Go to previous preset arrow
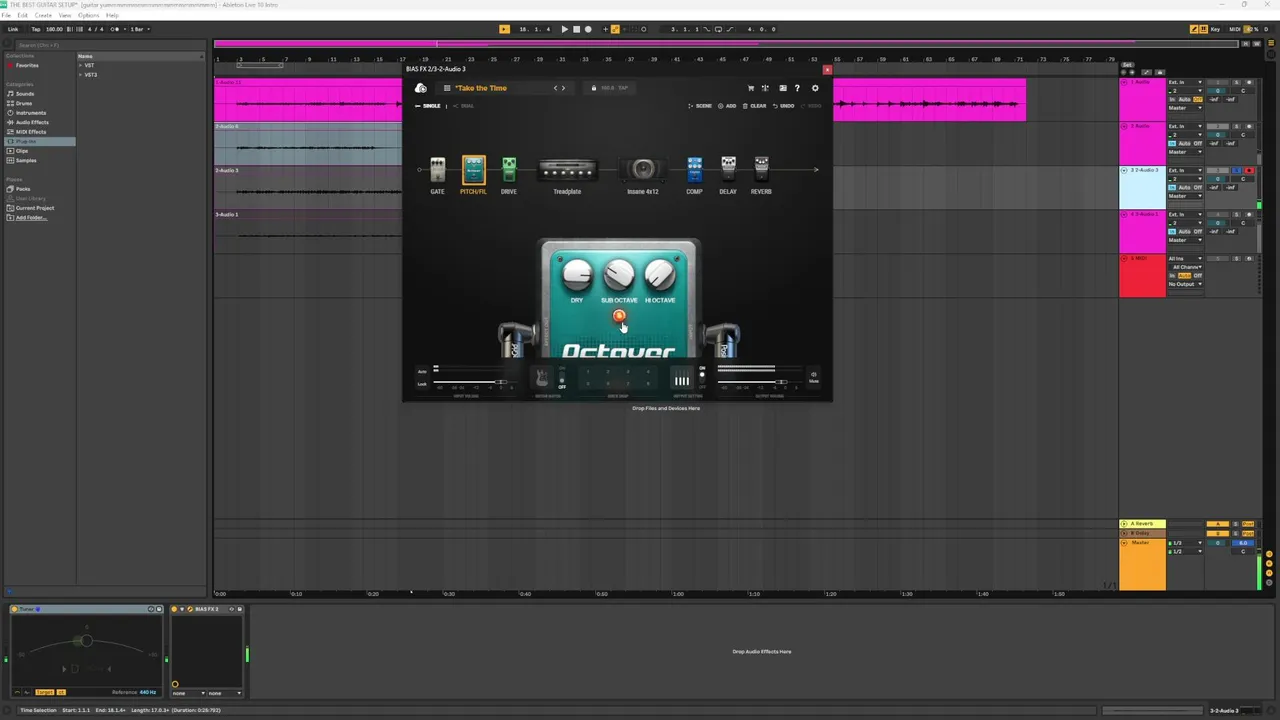The height and width of the screenshot is (720, 1280). [x=555, y=88]
